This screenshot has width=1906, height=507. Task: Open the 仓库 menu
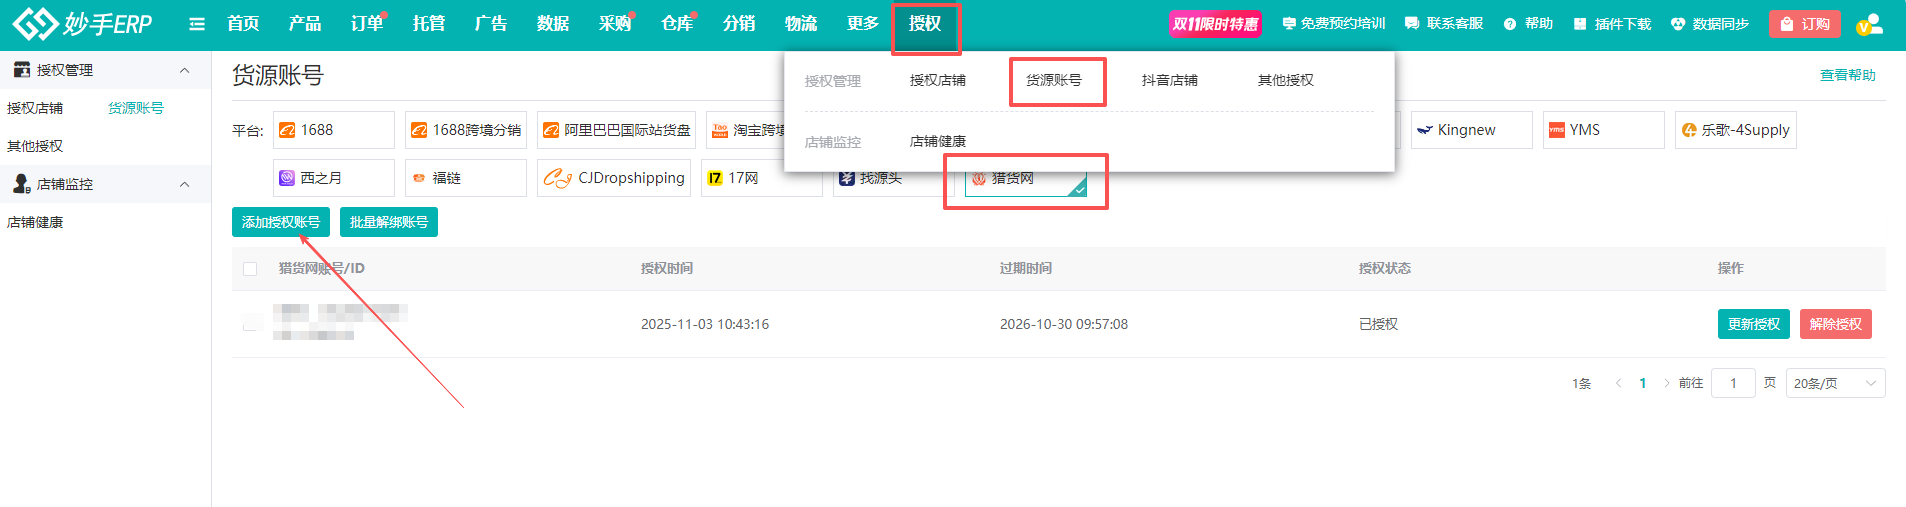pyautogui.click(x=677, y=24)
